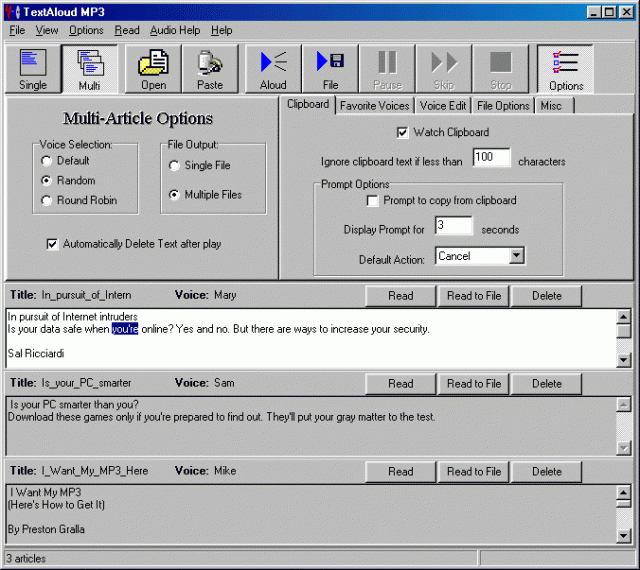Click voice name "Mary"
Viewport: 640px width, 570px height.
(x=225, y=295)
